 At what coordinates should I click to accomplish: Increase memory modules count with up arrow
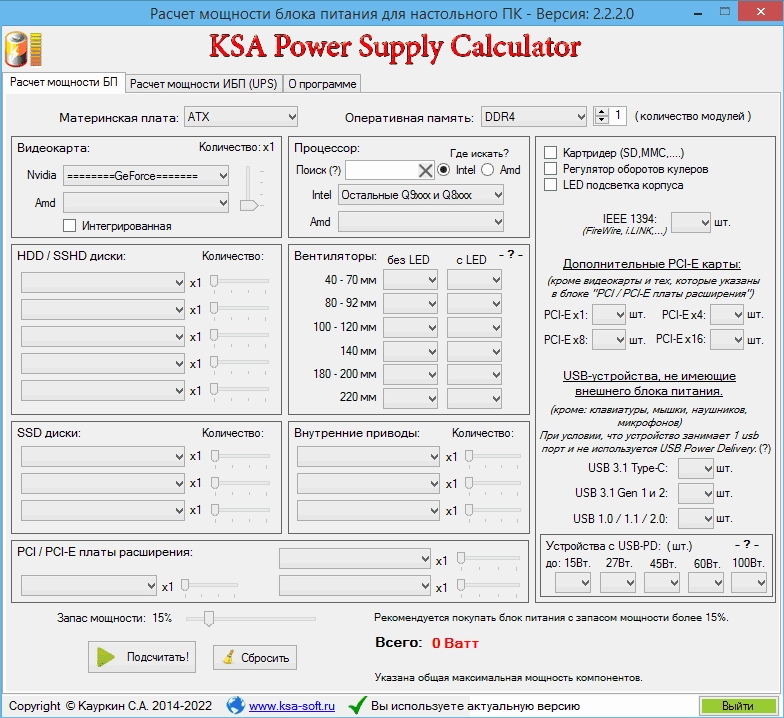point(602,112)
